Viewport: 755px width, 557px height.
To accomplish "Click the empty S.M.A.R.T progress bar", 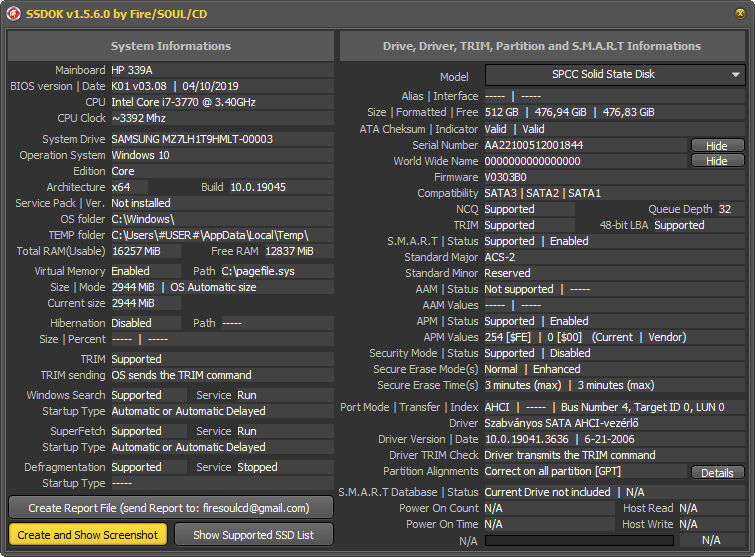I will click(579, 540).
